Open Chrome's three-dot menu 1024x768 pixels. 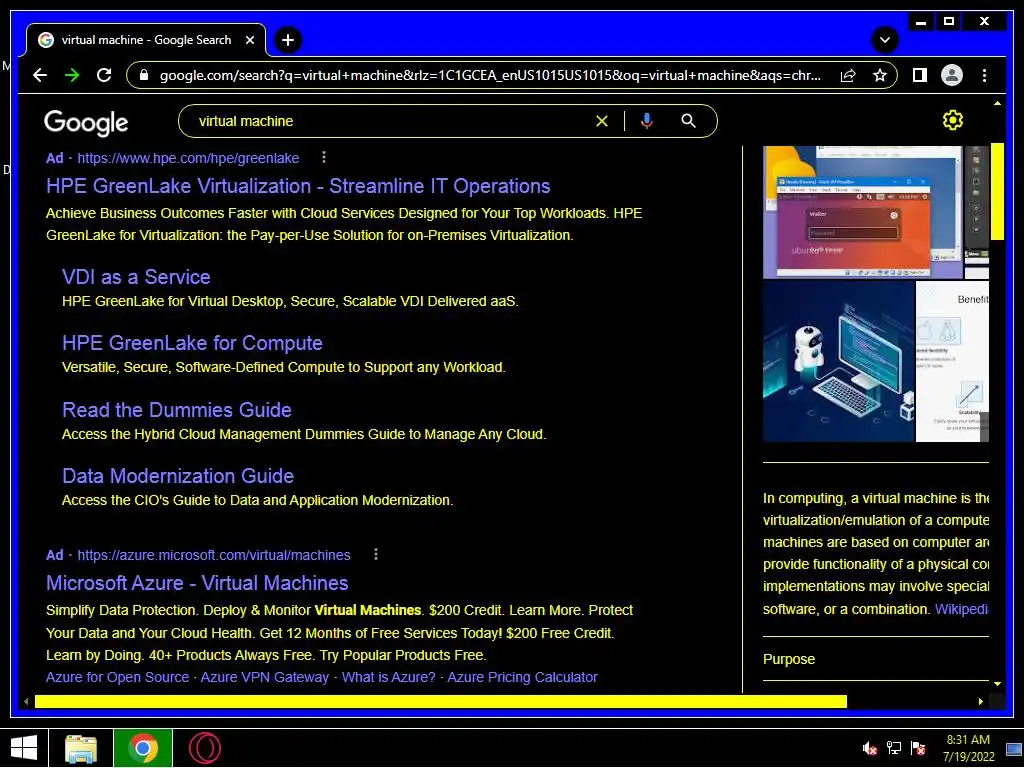pos(984,75)
